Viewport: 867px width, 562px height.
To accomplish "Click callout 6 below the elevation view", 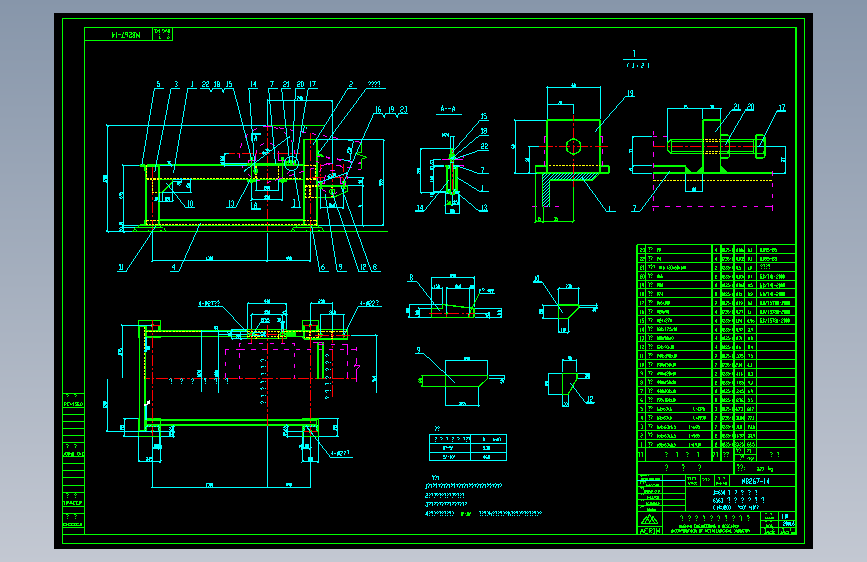I will click(x=323, y=267).
